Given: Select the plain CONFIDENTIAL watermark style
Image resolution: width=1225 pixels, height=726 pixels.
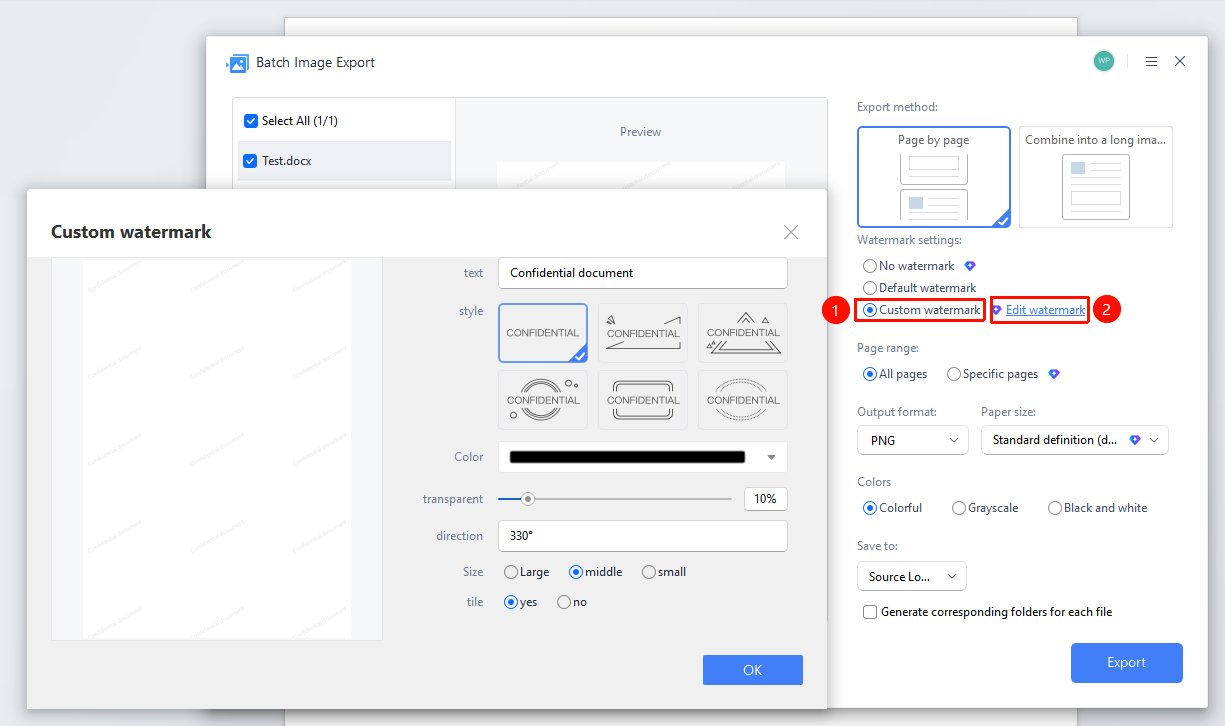Looking at the screenshot, I should (543, 333).
